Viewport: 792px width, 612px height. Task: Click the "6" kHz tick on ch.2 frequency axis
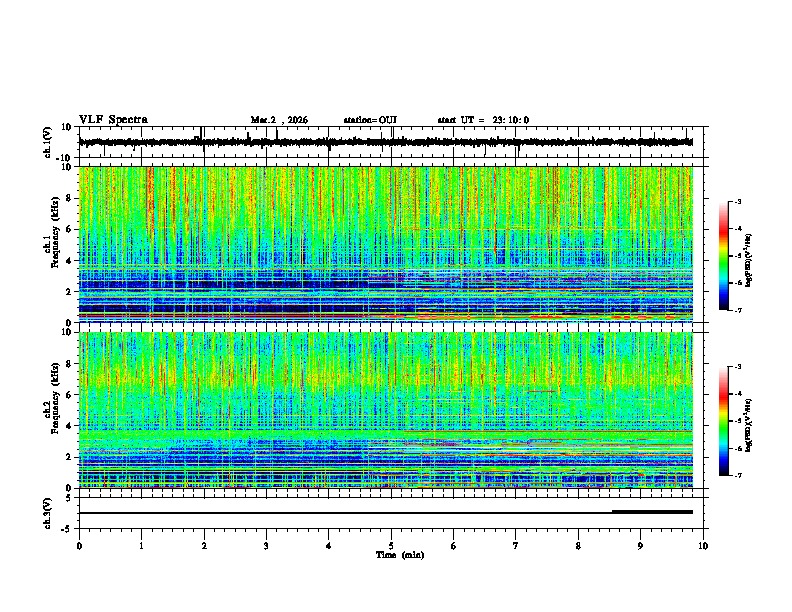pyautogui.click(x=69, y=395)
